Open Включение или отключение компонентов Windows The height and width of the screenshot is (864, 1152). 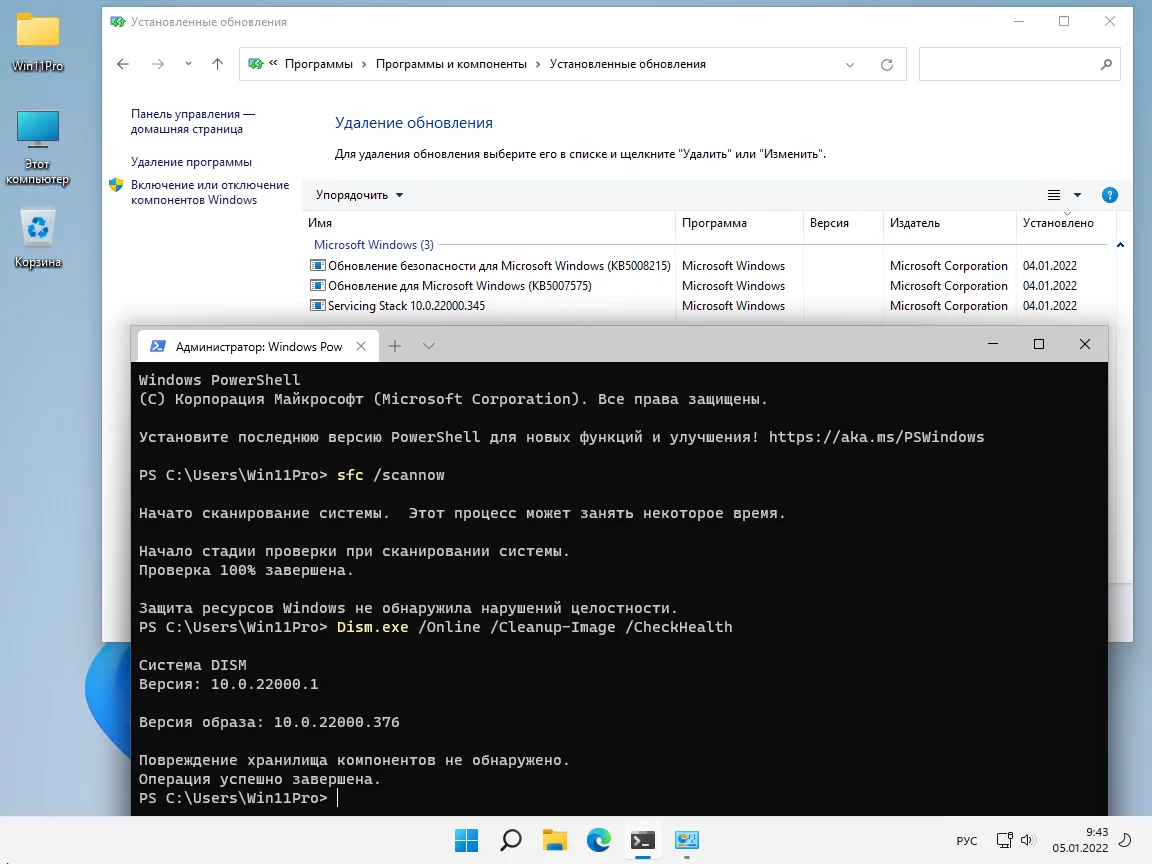tap(210, 192)
